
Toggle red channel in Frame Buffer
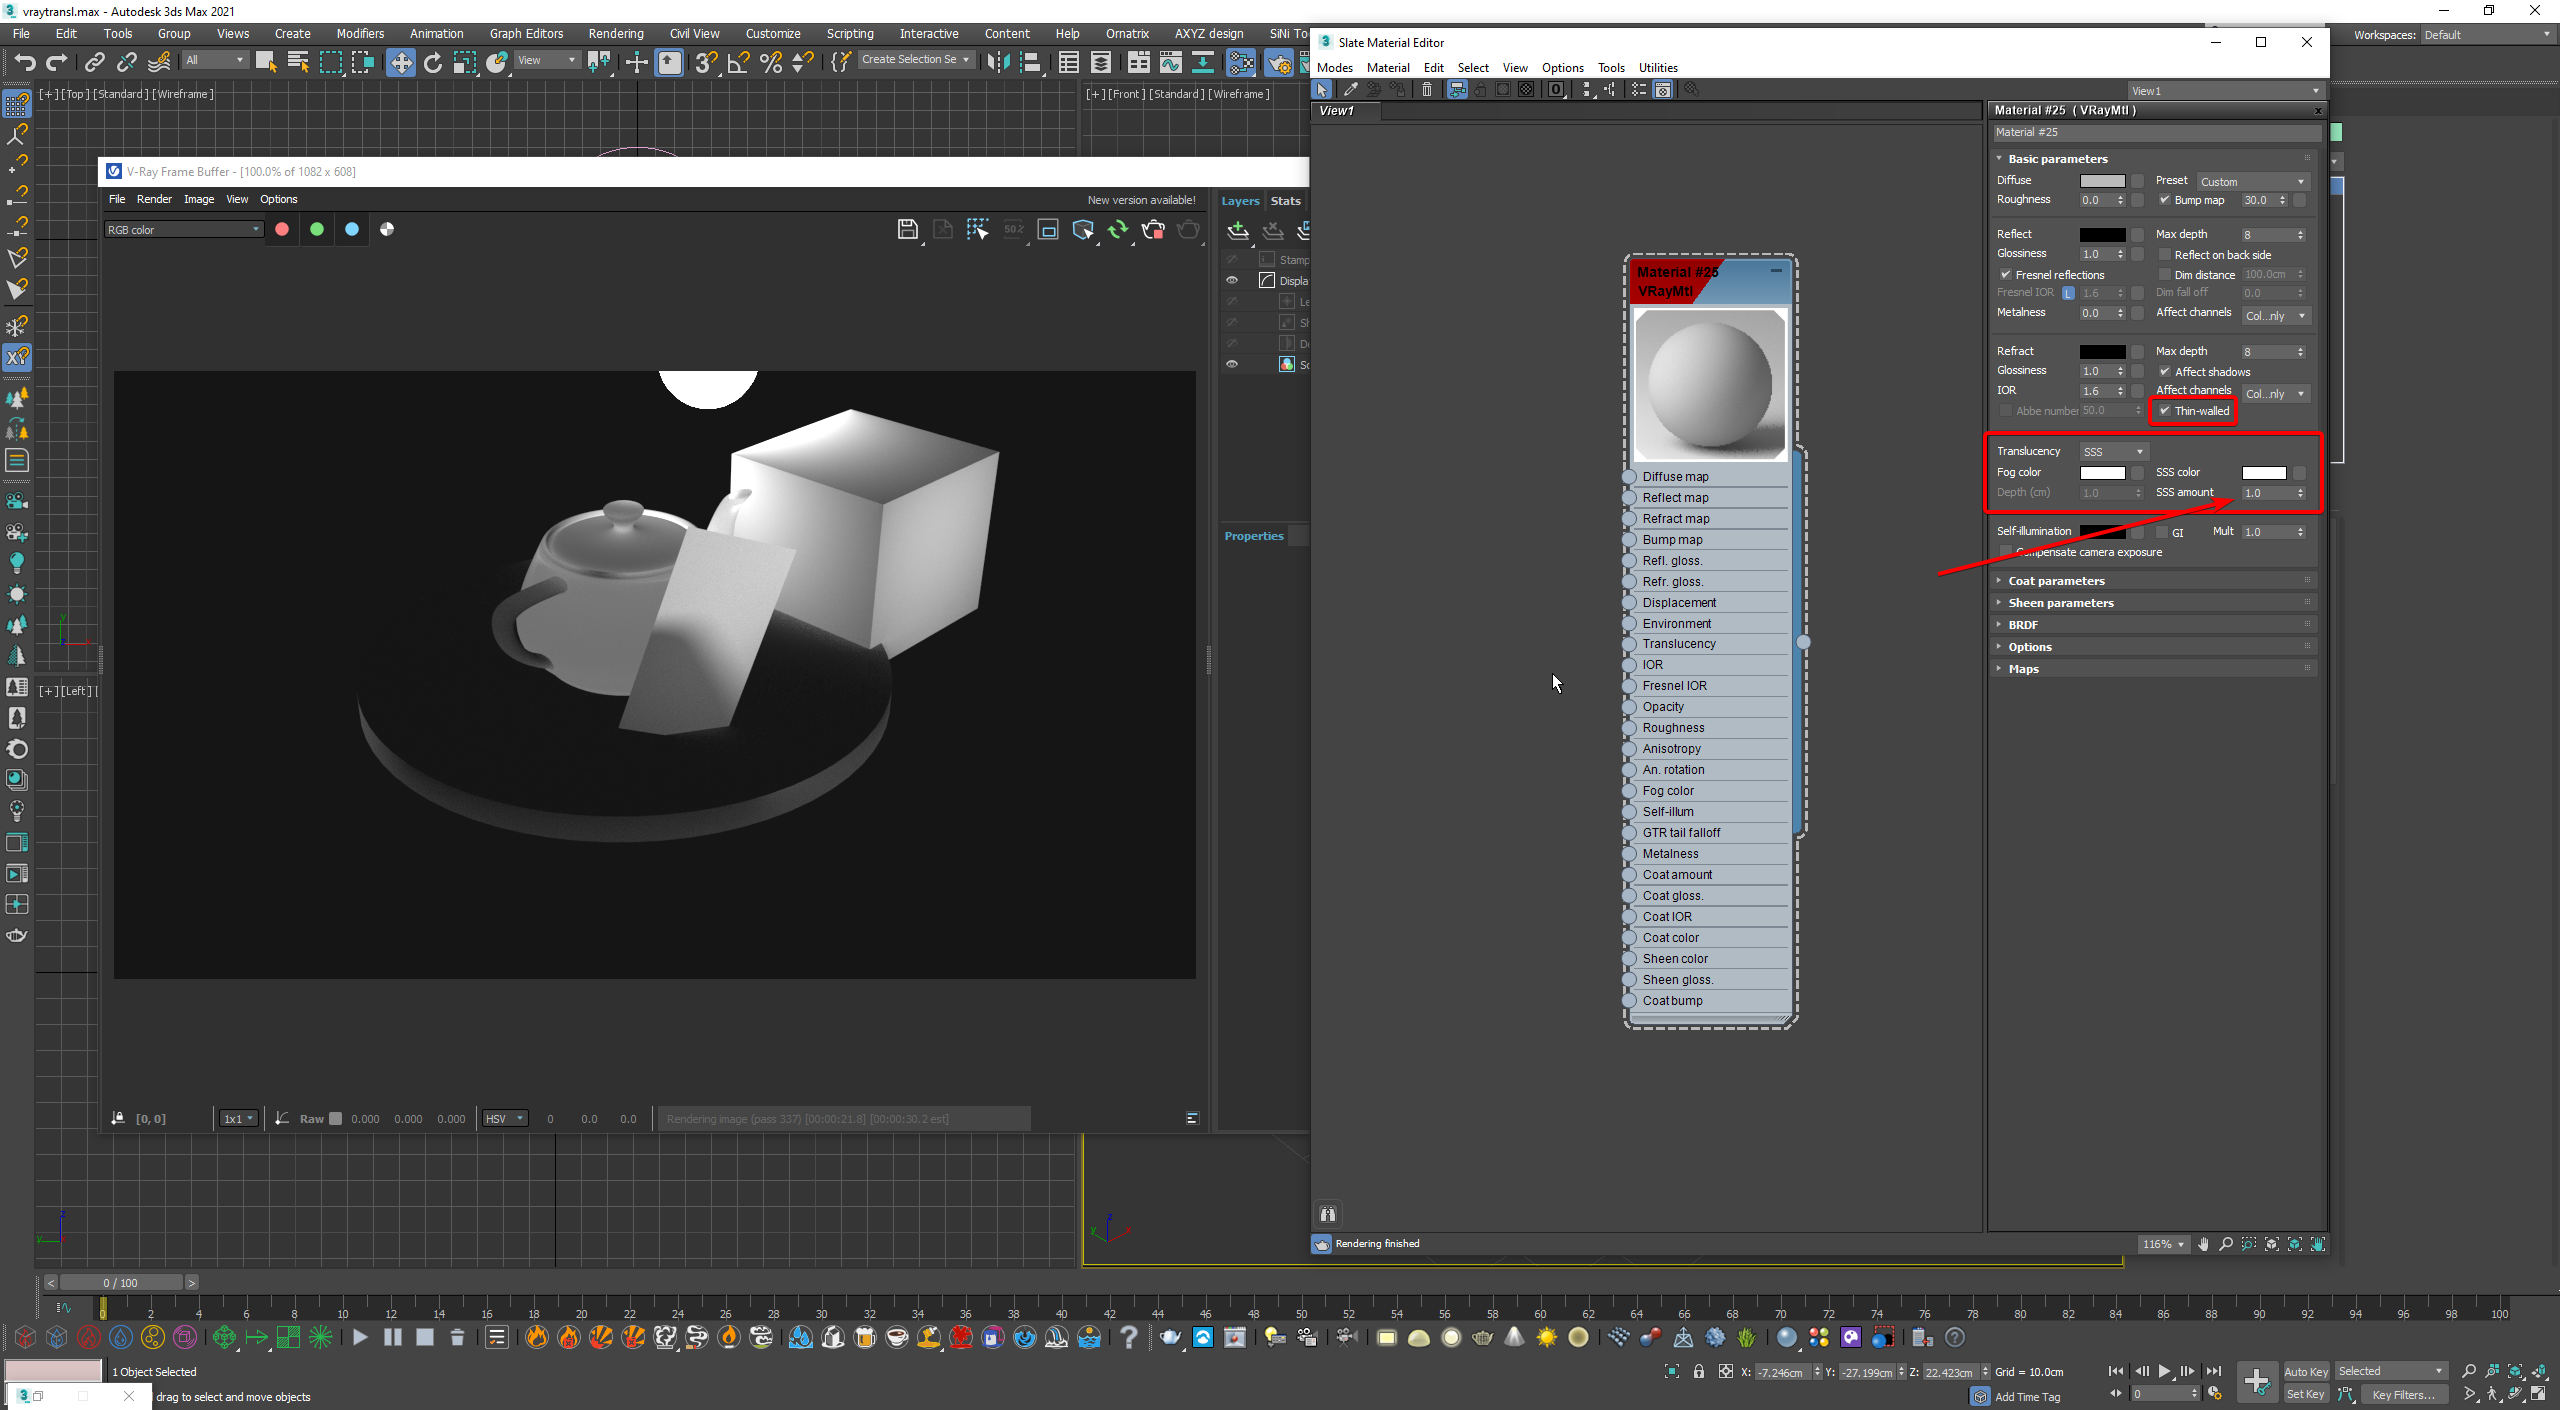click(x=282, y=229)
